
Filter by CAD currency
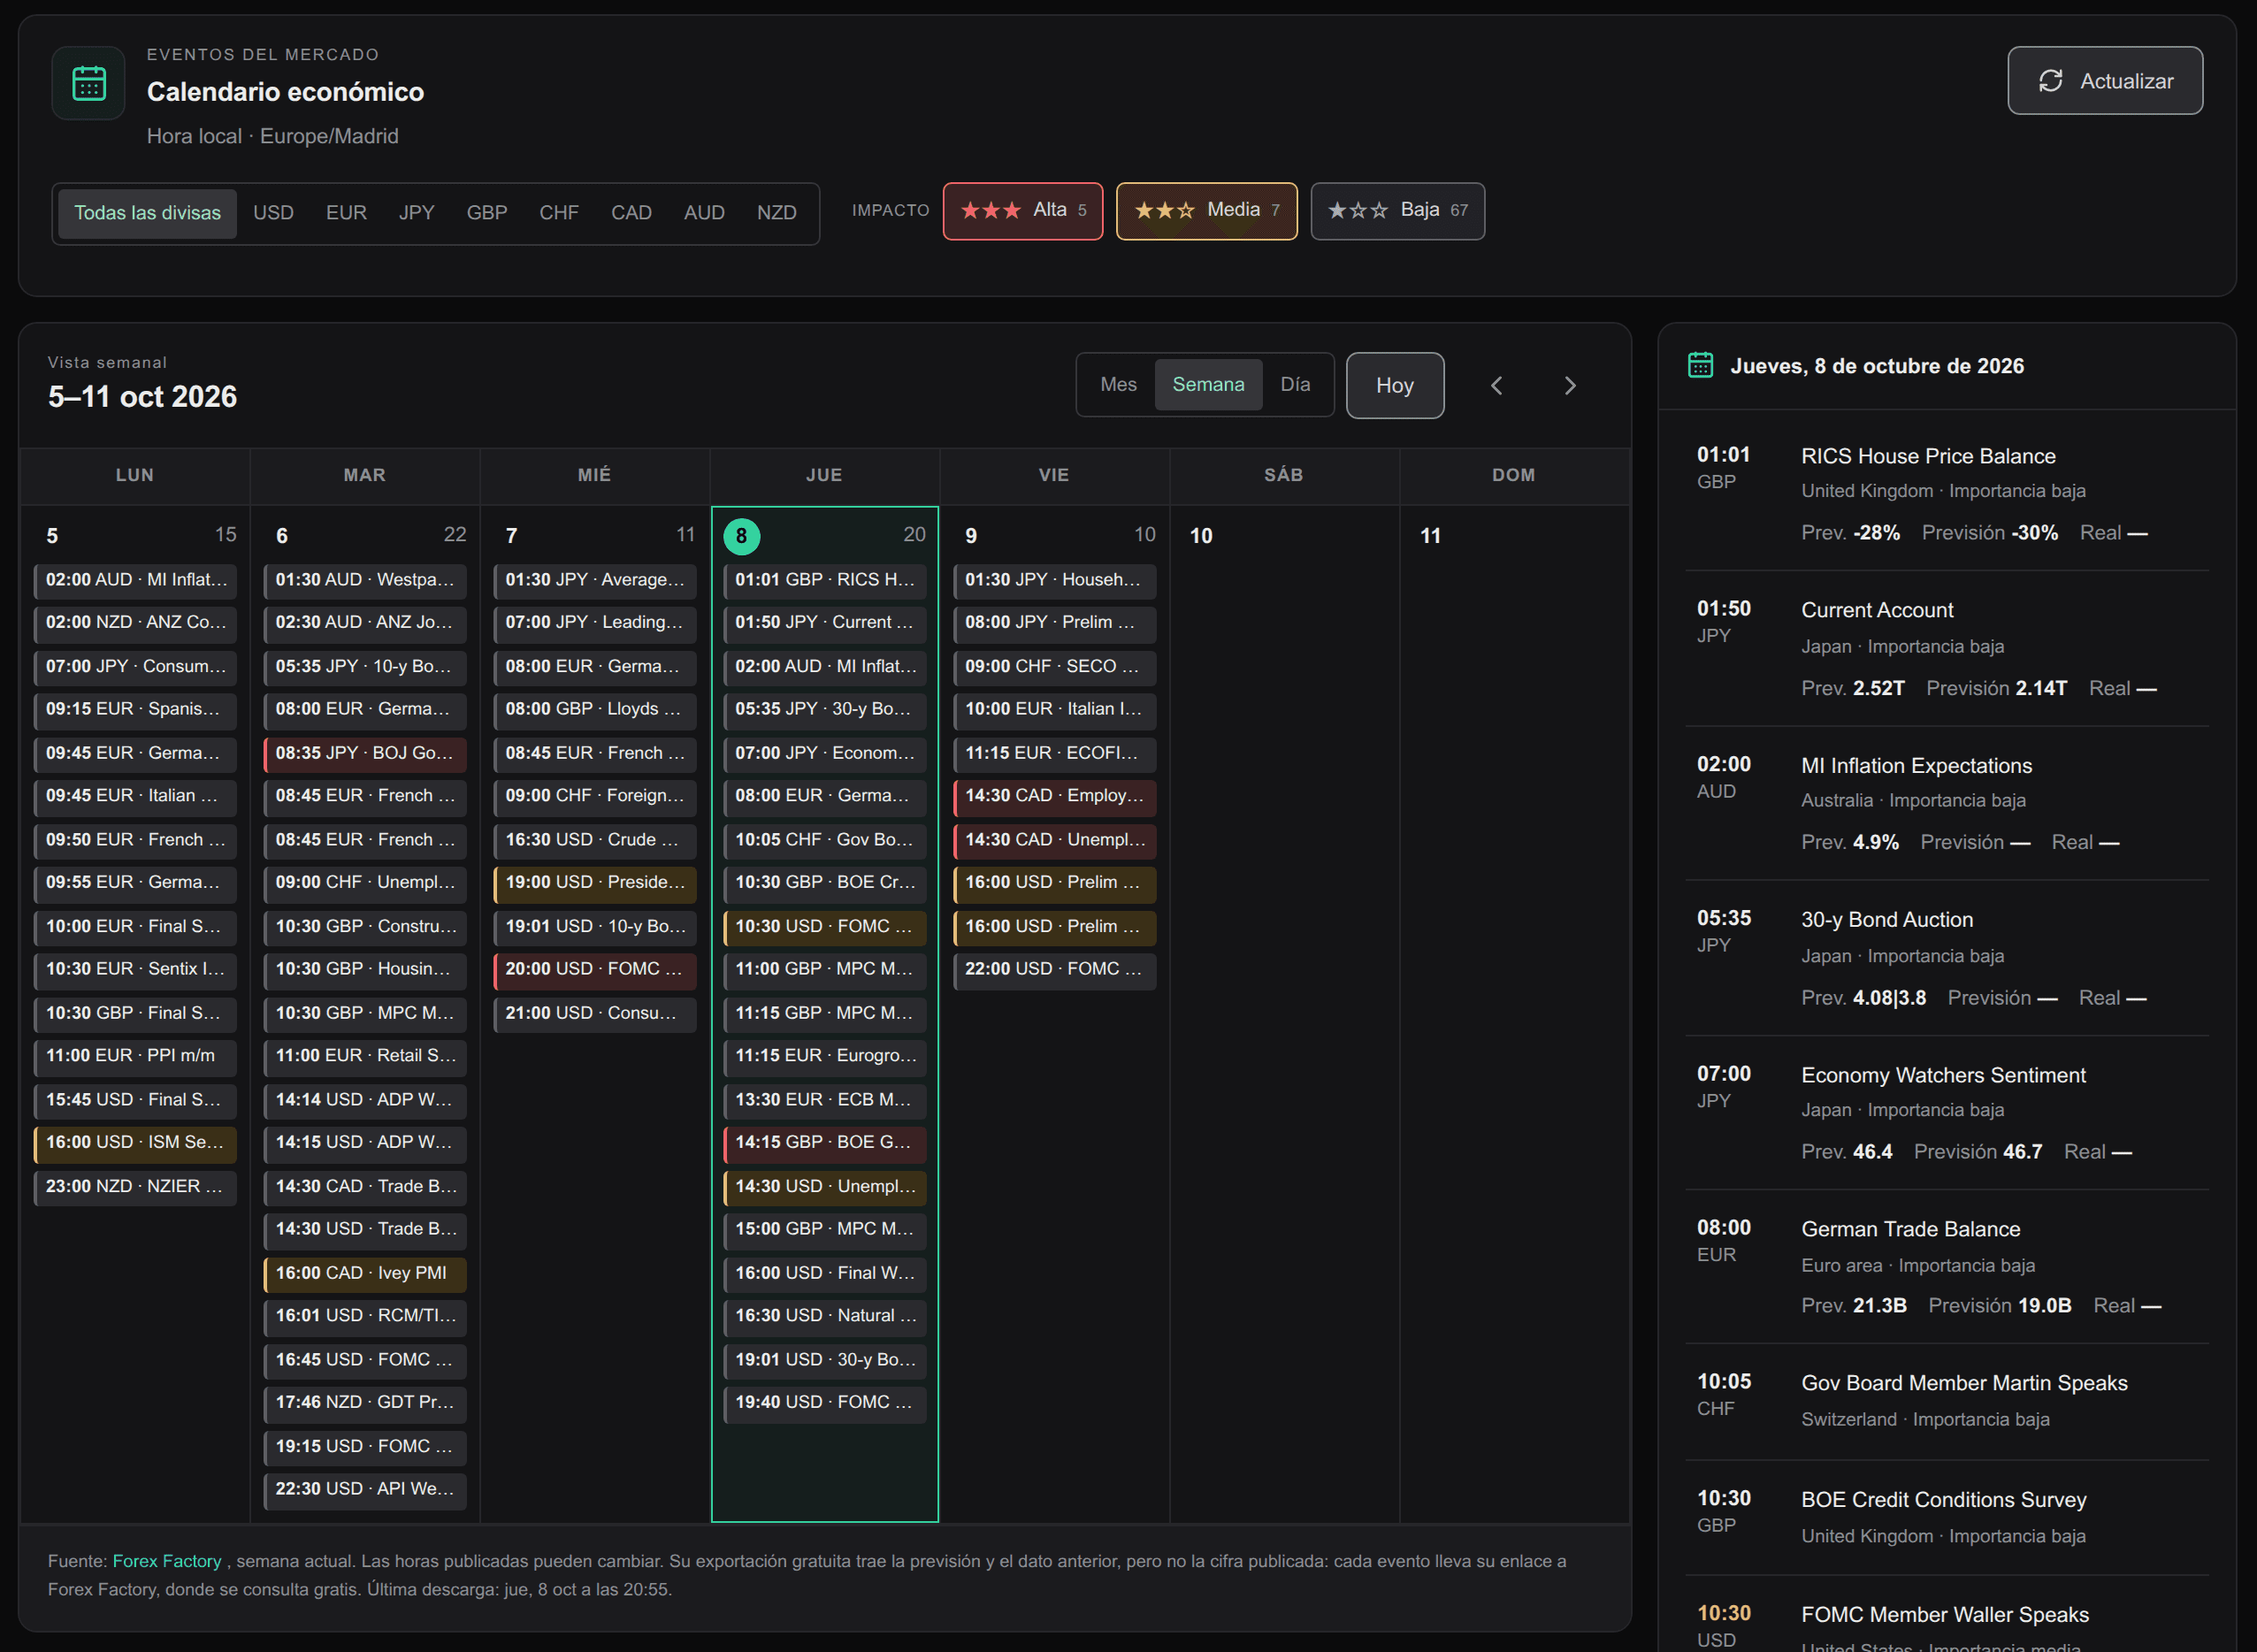tap(631, 213)
